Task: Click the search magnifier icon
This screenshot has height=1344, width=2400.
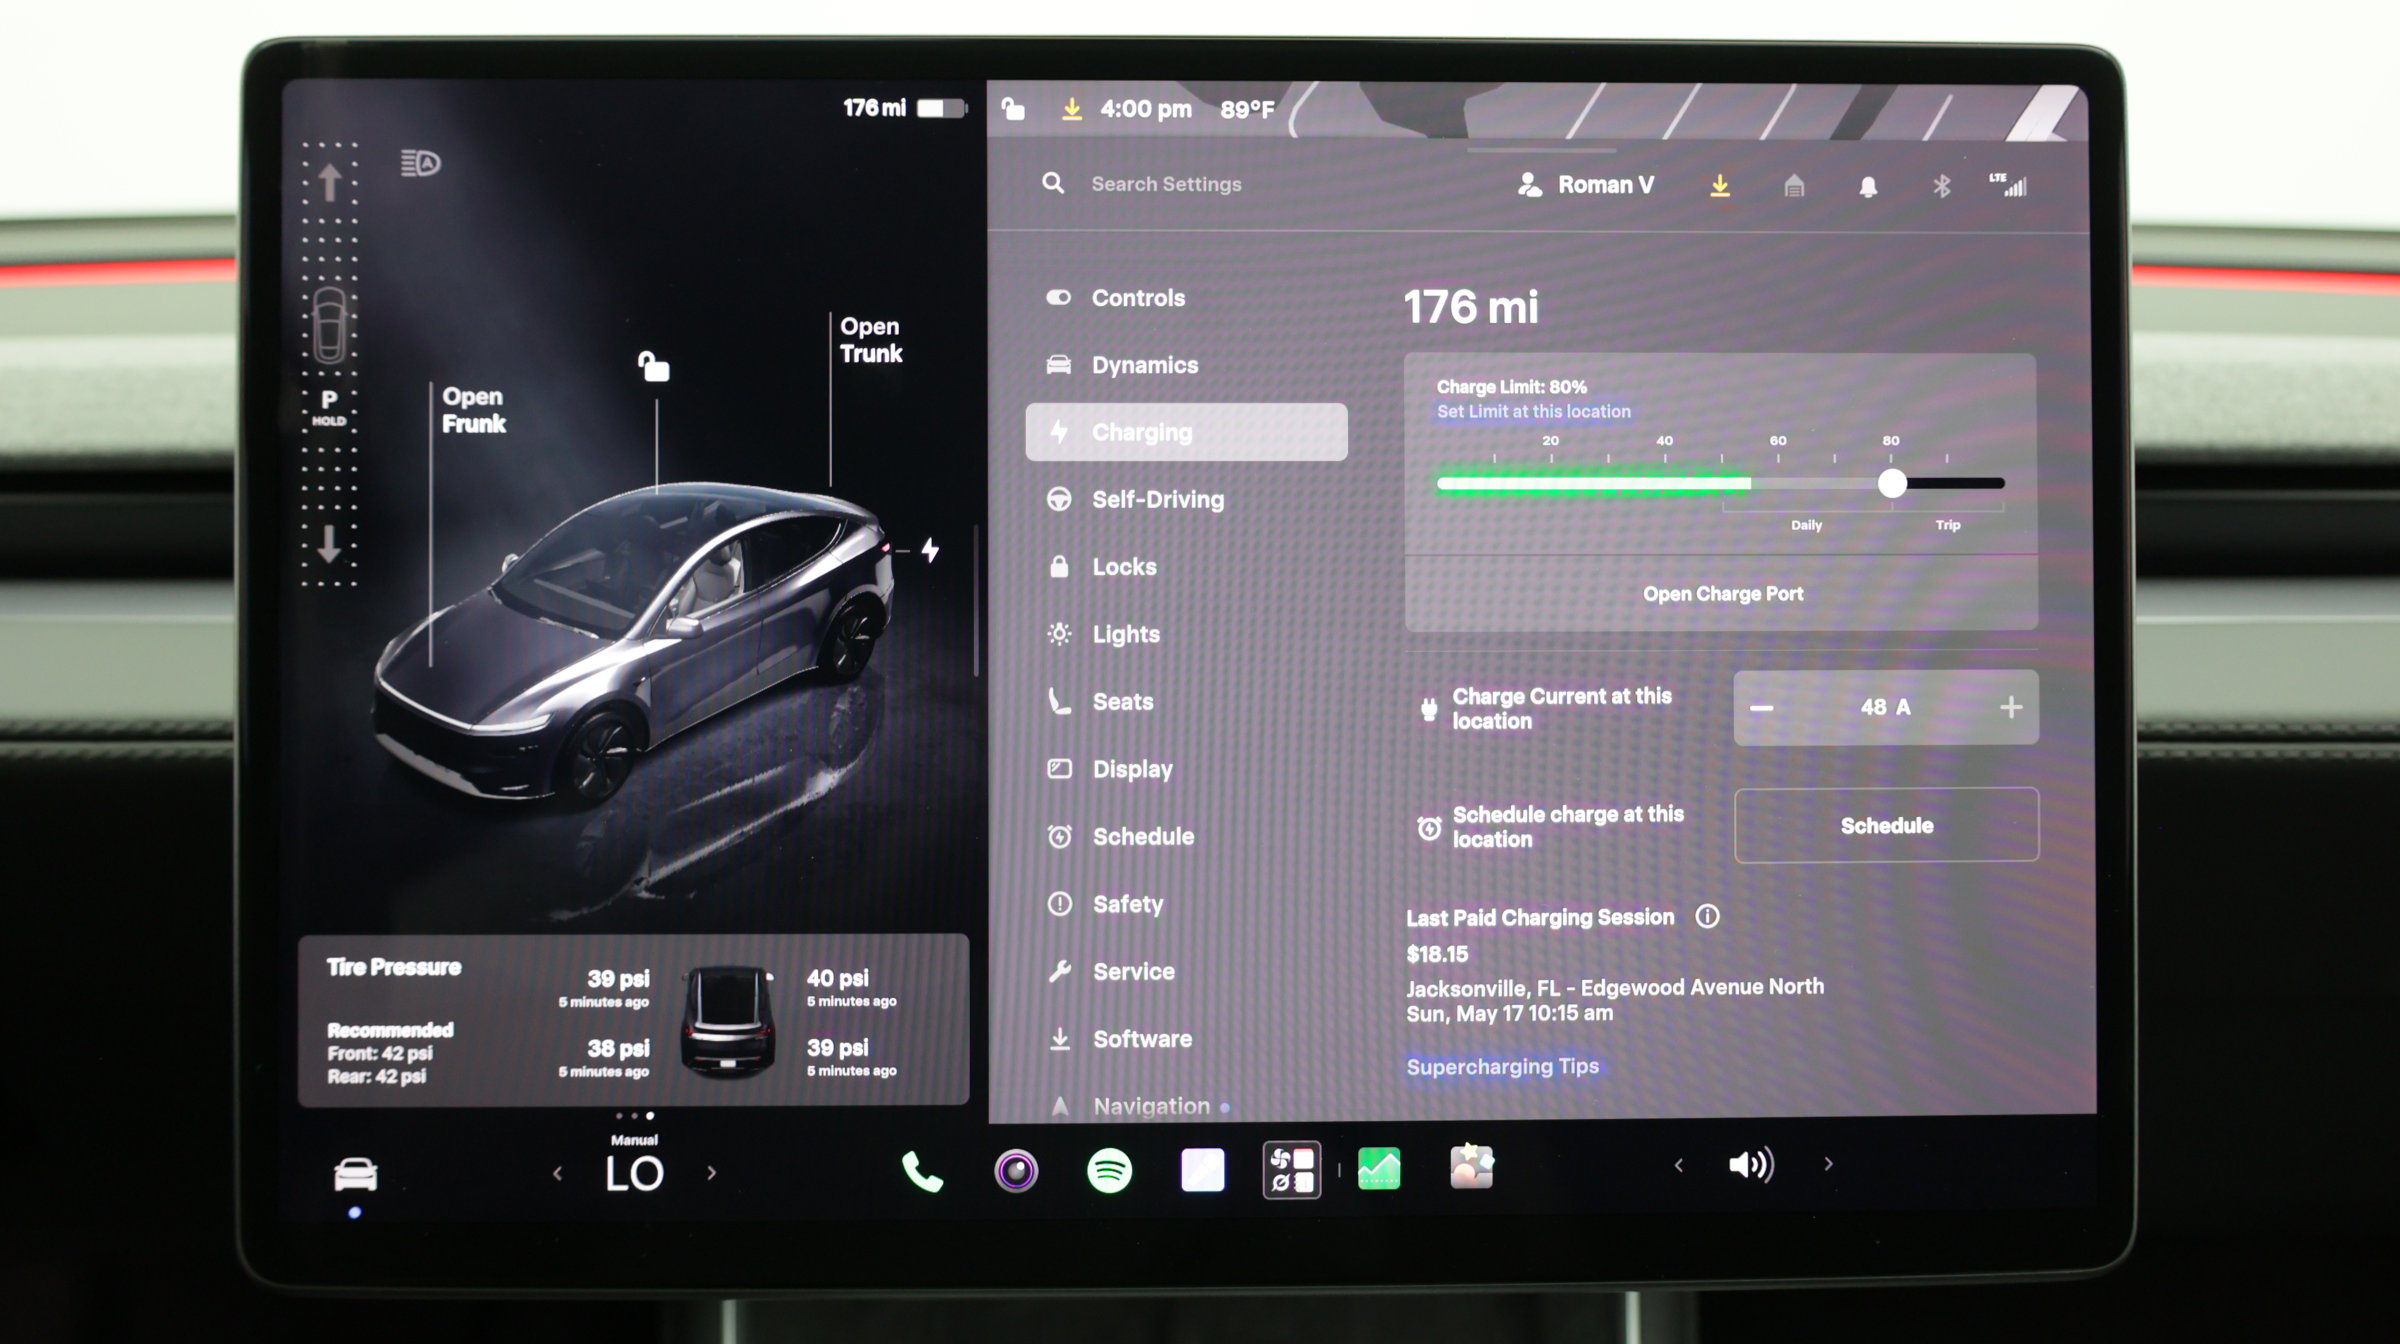Action: [1053, 183]
